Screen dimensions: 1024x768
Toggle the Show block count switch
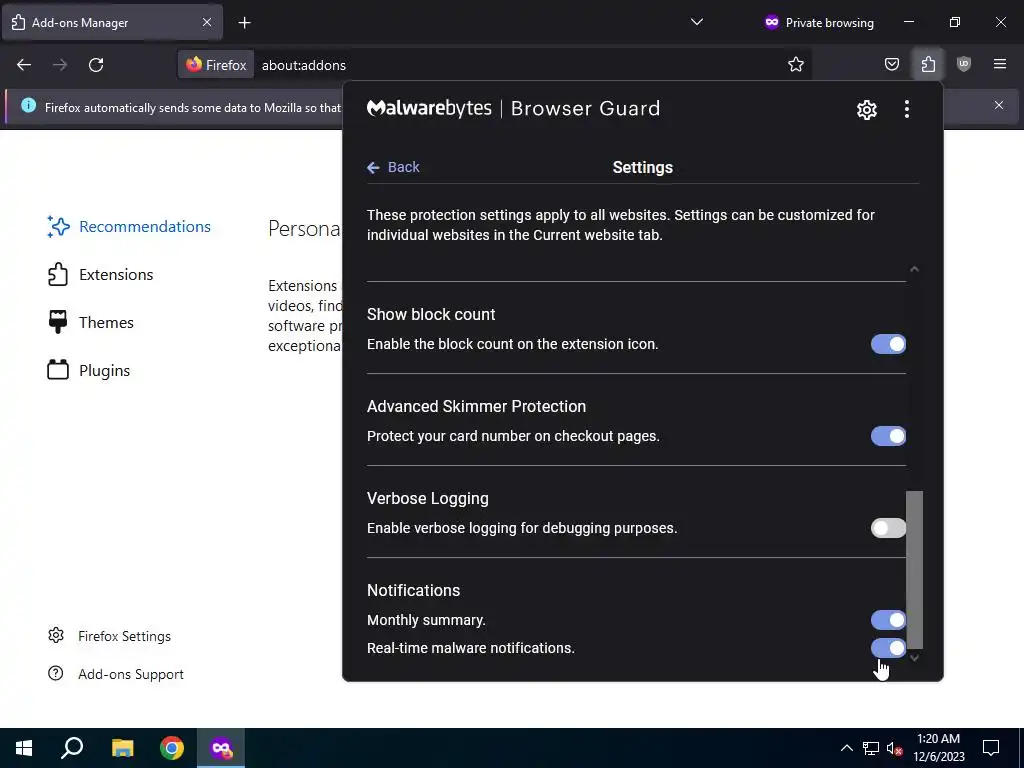888,344
